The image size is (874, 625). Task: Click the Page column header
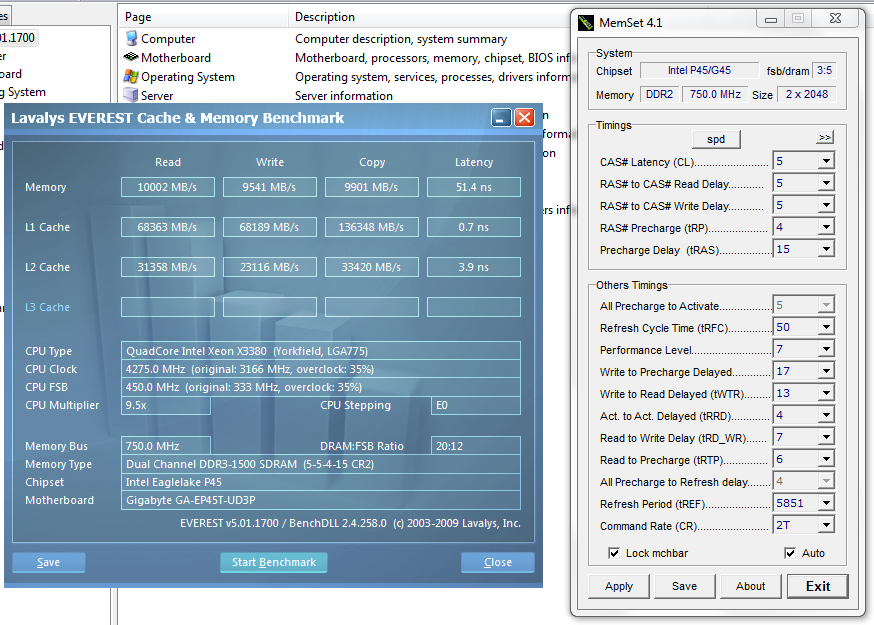click(x=203, y=17)
